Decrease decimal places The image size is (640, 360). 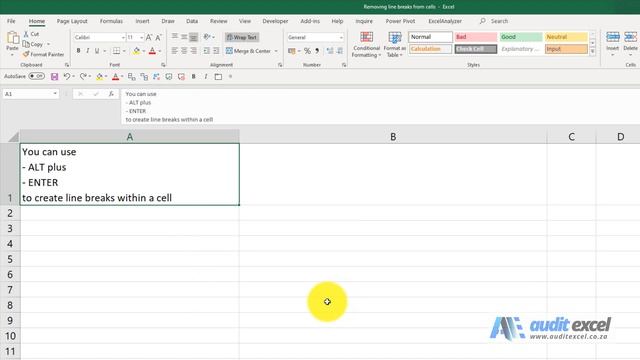(x=340, y=51)
